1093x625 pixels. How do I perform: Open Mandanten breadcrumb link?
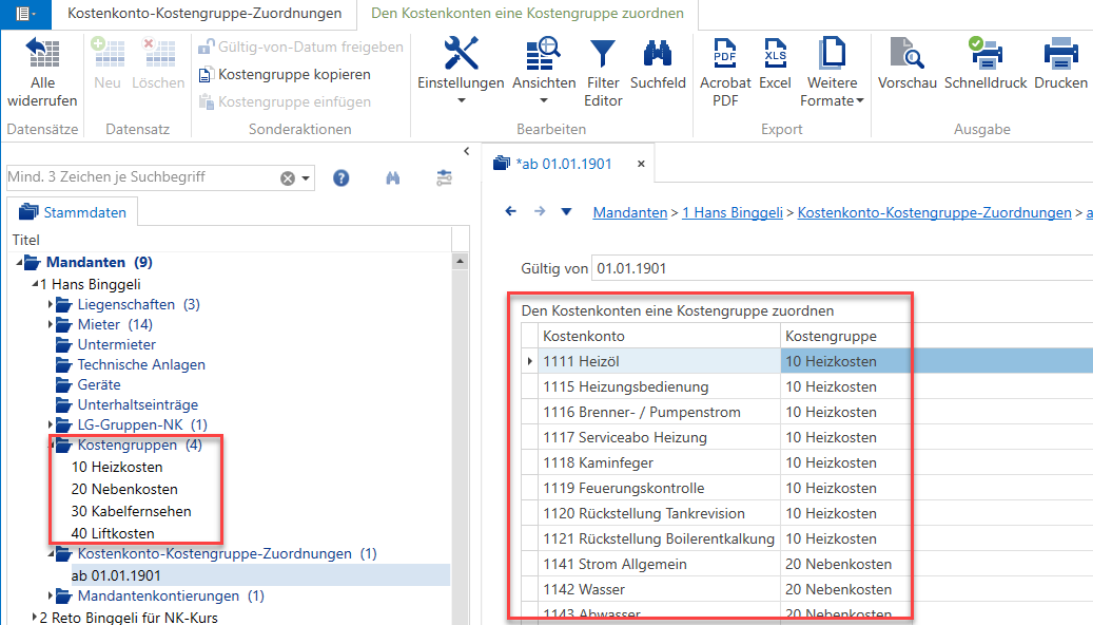point(629,213)
